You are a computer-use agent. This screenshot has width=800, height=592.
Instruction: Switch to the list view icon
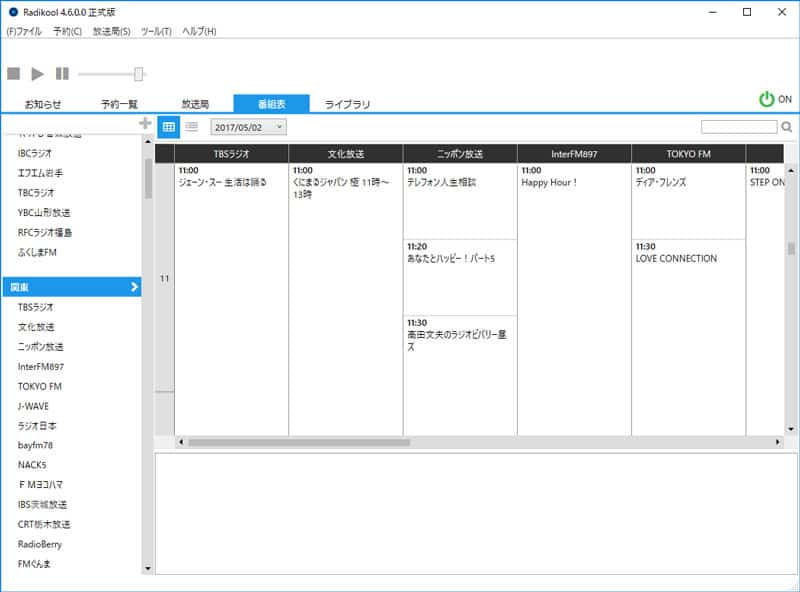(192, 126)
